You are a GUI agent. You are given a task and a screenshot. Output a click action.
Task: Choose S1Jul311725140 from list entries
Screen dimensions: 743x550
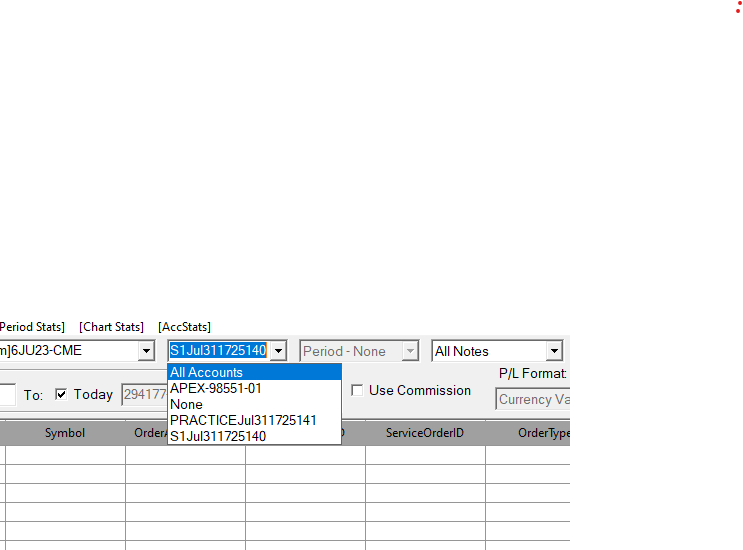point(254,436)
